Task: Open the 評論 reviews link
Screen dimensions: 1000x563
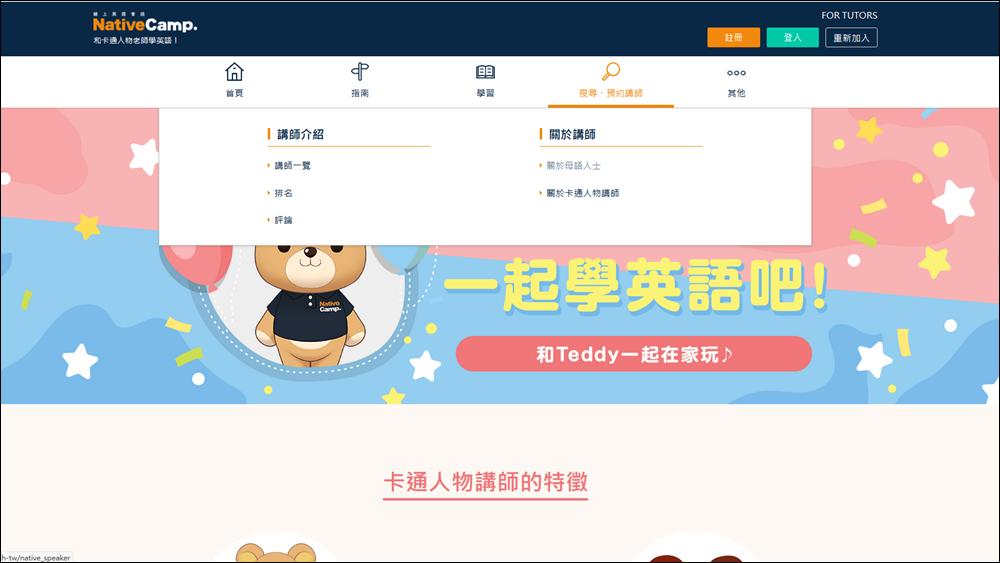Action: (283, 220)
